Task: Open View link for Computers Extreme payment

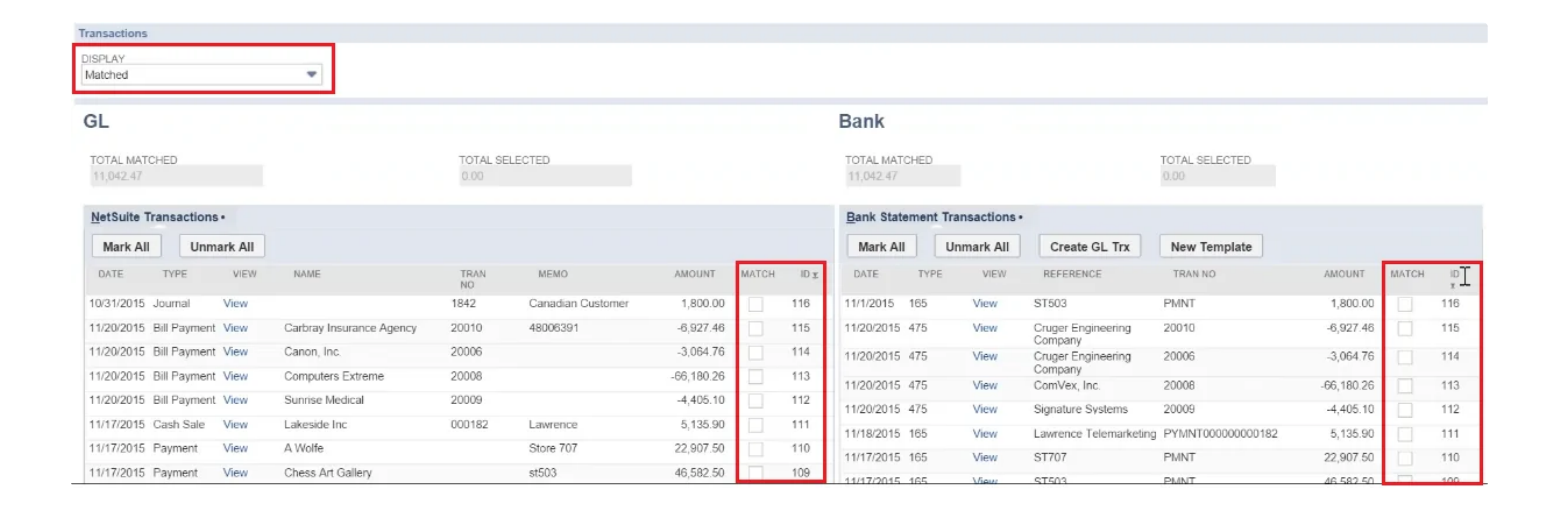Action: click(x=235, y=376)
